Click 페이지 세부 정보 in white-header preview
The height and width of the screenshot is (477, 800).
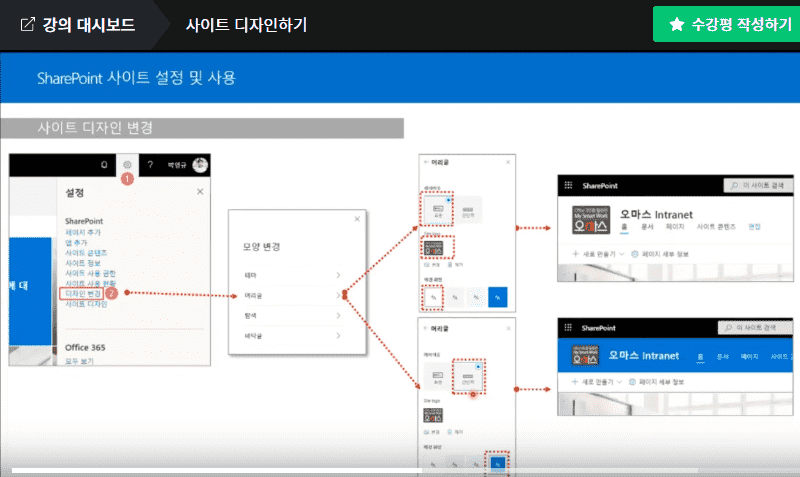(x=660, y=254)
